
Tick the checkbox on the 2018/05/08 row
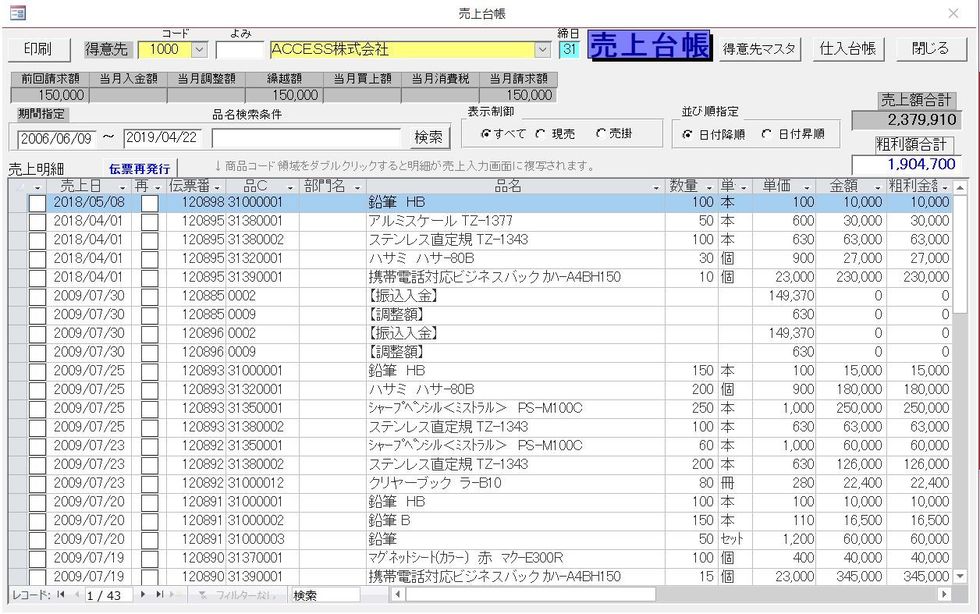point(37,202)
